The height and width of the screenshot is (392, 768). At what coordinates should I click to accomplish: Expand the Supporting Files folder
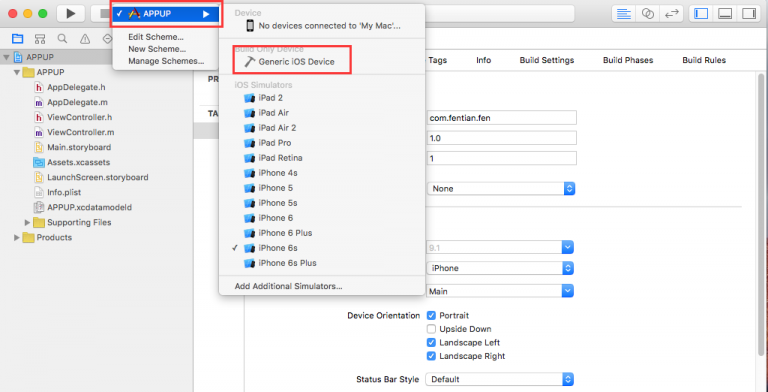[27, 222]
